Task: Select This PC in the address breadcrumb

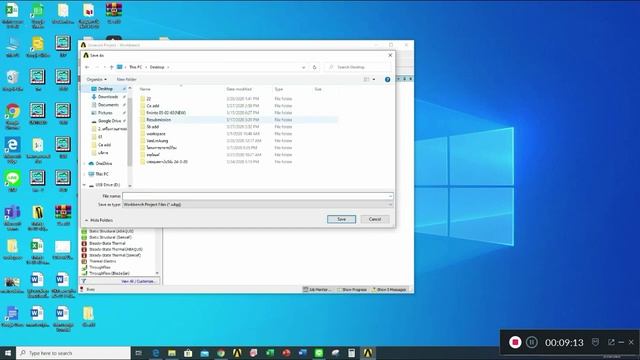Action: (x=136, y=67)
